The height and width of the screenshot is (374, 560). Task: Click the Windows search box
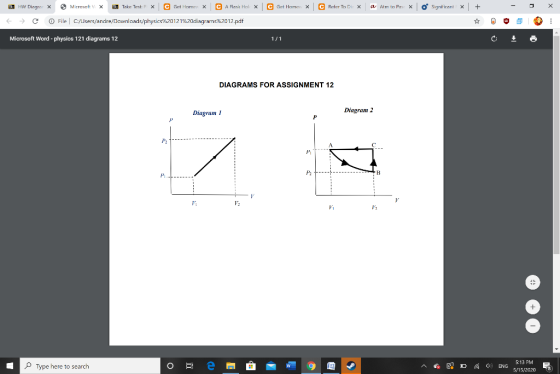coord(90,366)
